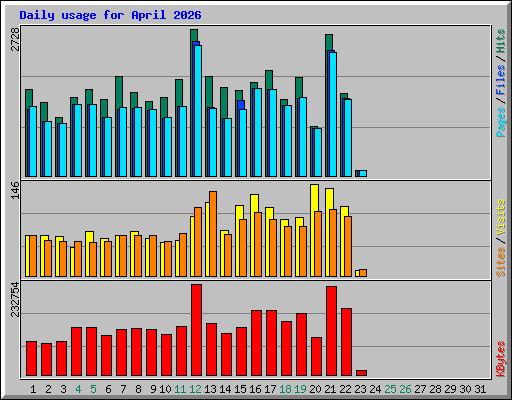Viewport: 512px width, 400px height.
Task: Click the orange sites bar for day 13
Action: [x=213, y=234]
